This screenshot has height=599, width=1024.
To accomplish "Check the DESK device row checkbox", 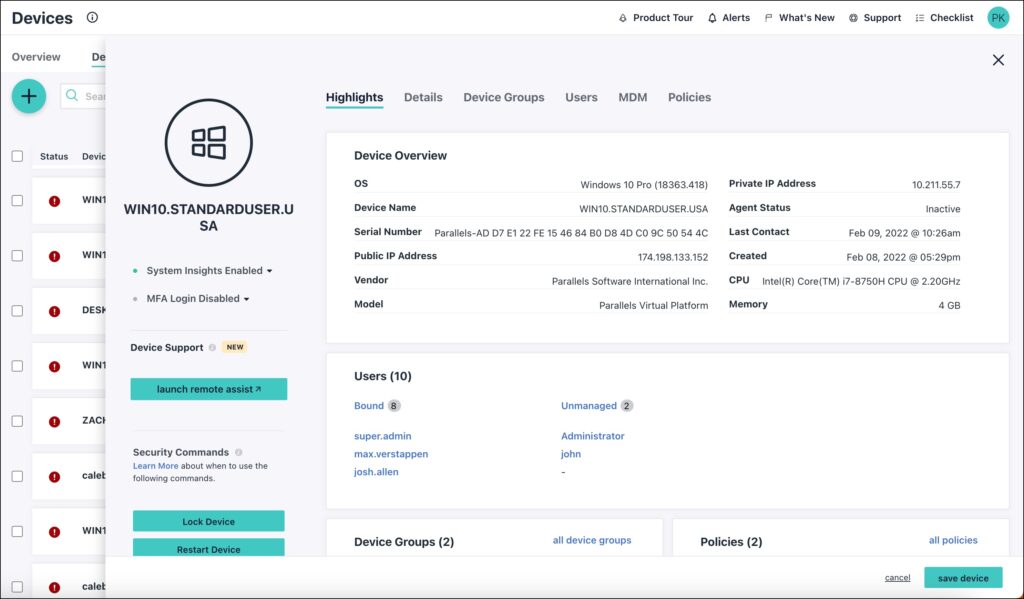I will pyautogui.click(x=17, y=311).
